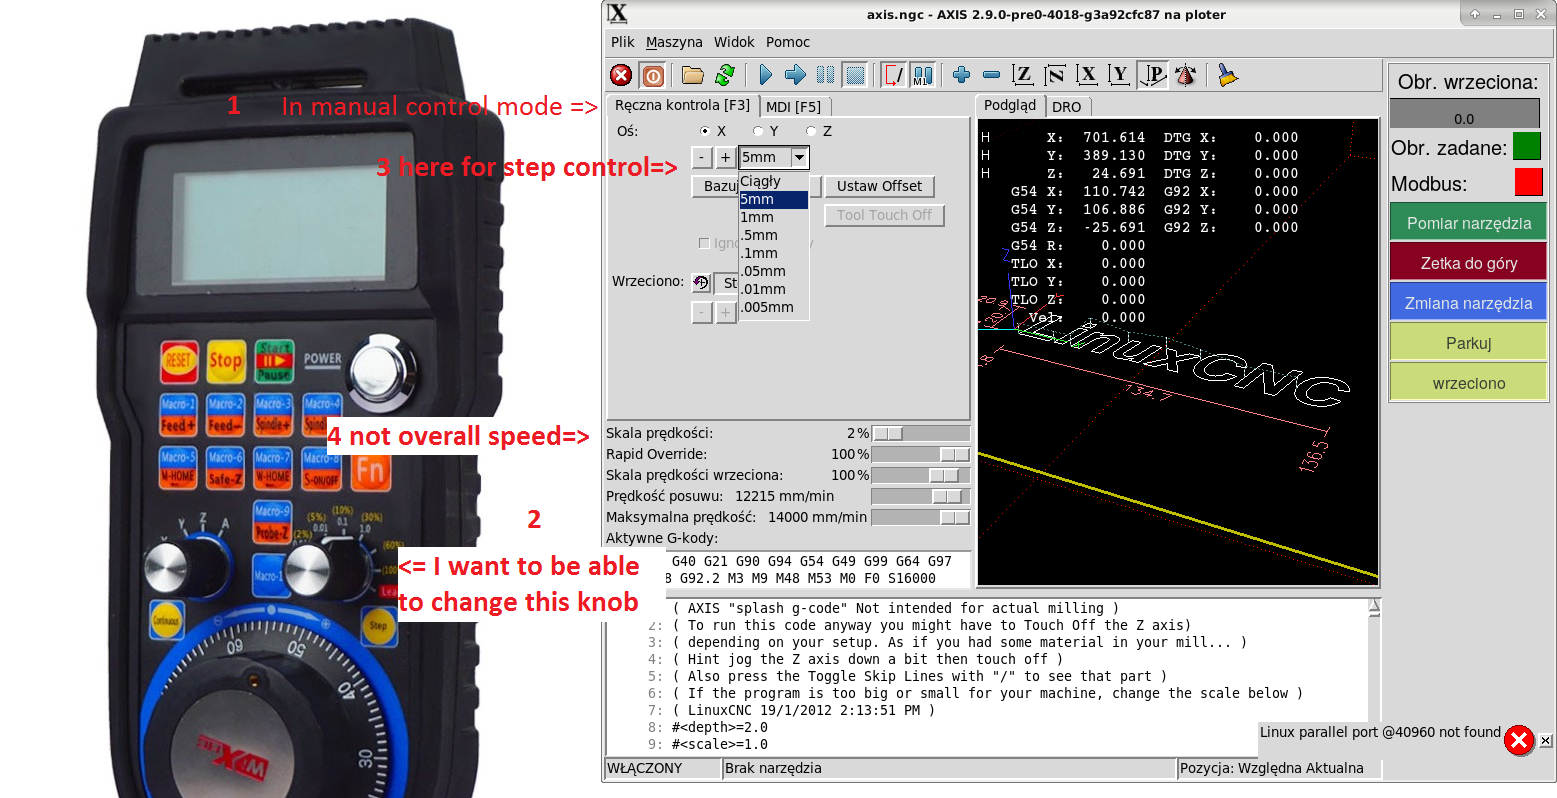The height and width of the screenshot is (798, 1557).
Task: Execute next line with step arrow icon
Action: pos(795,75)
